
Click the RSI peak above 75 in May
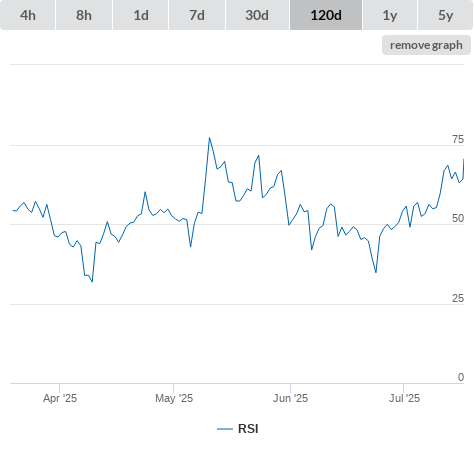pos(209,138)
